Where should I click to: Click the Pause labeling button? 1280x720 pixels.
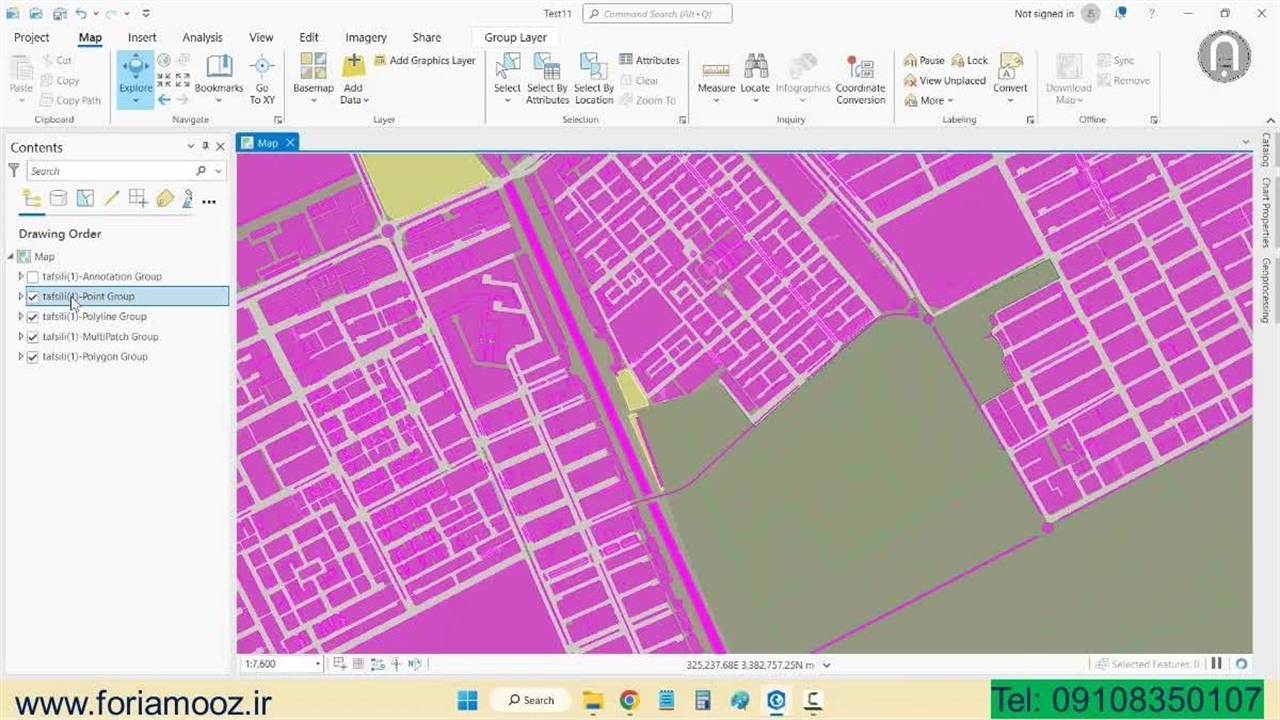(924, 60)
